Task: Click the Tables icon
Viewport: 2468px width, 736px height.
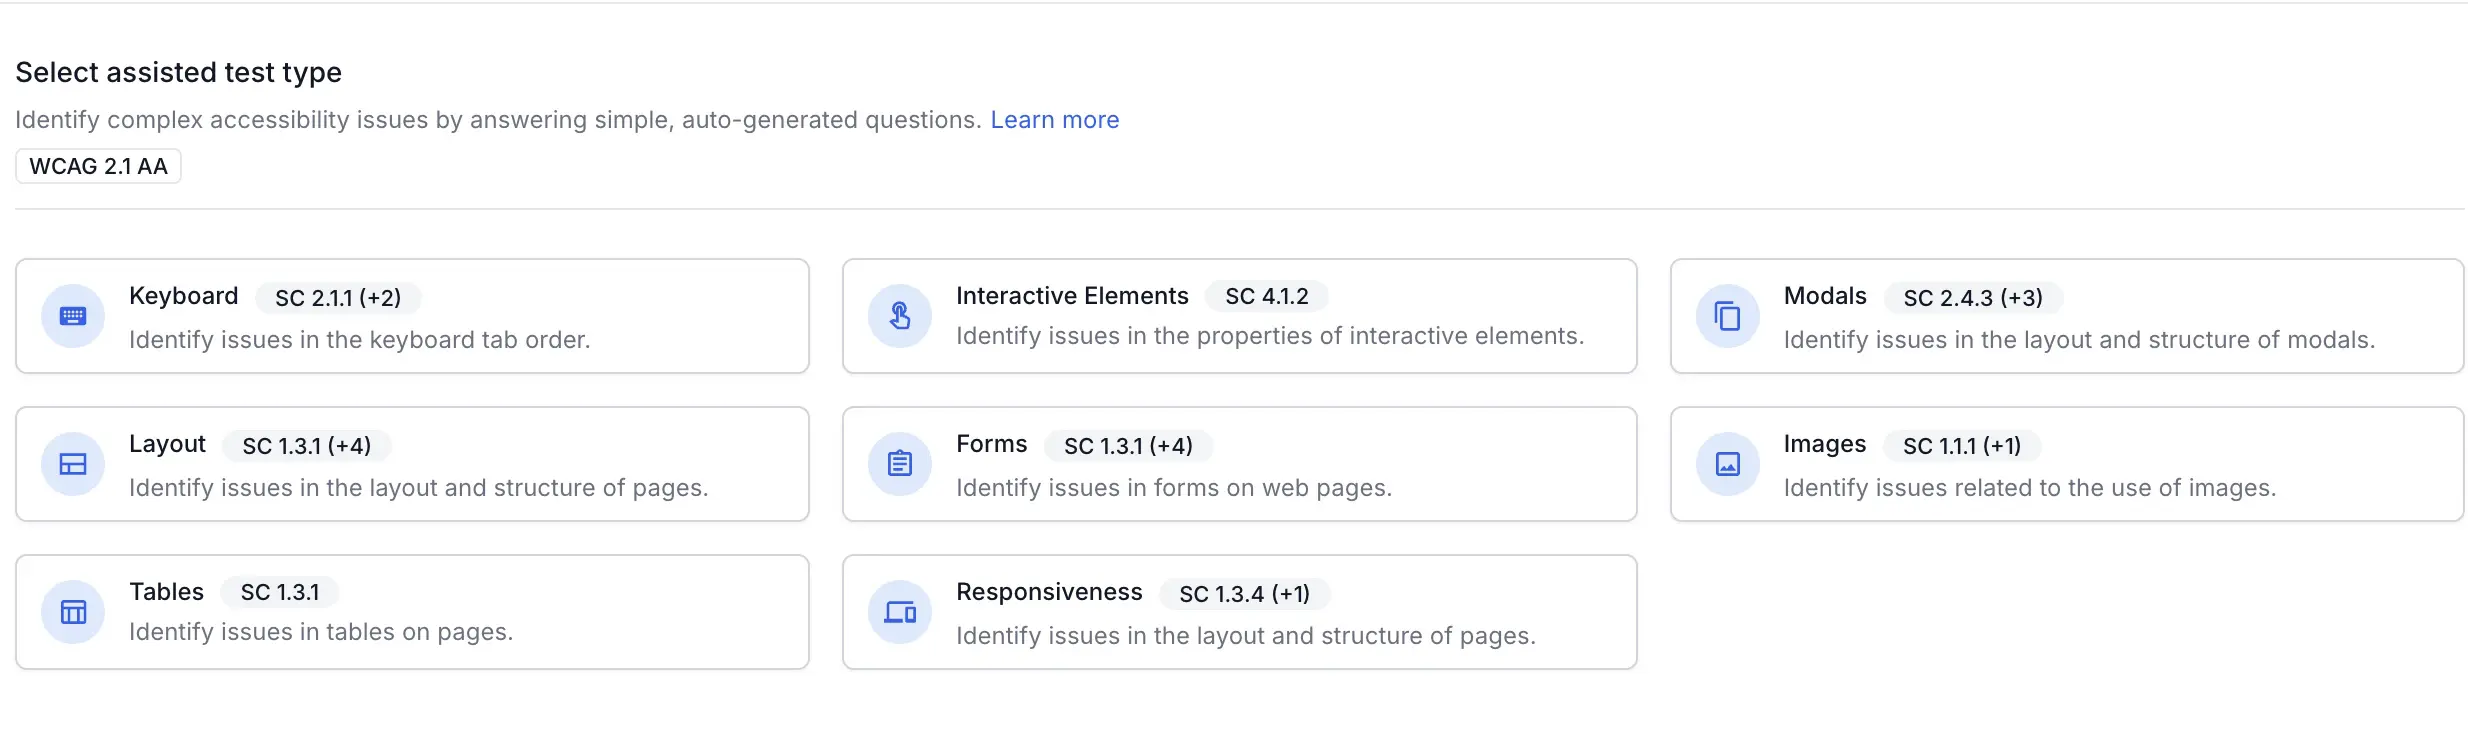Action: tap(73, 612)
